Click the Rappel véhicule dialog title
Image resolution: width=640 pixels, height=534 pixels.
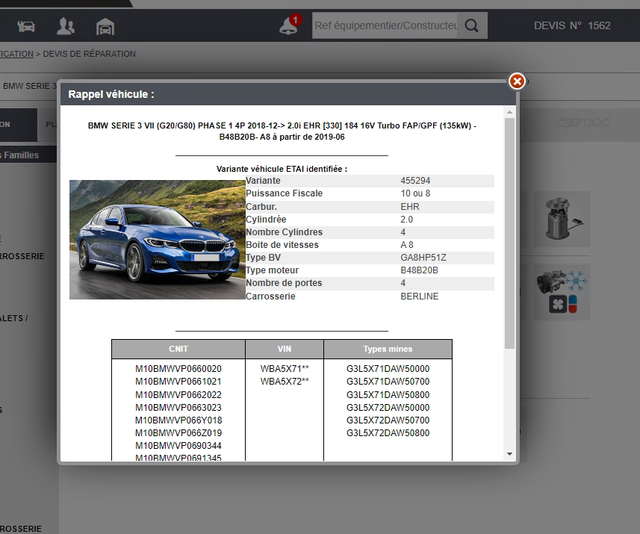click(x=111, y=94)
